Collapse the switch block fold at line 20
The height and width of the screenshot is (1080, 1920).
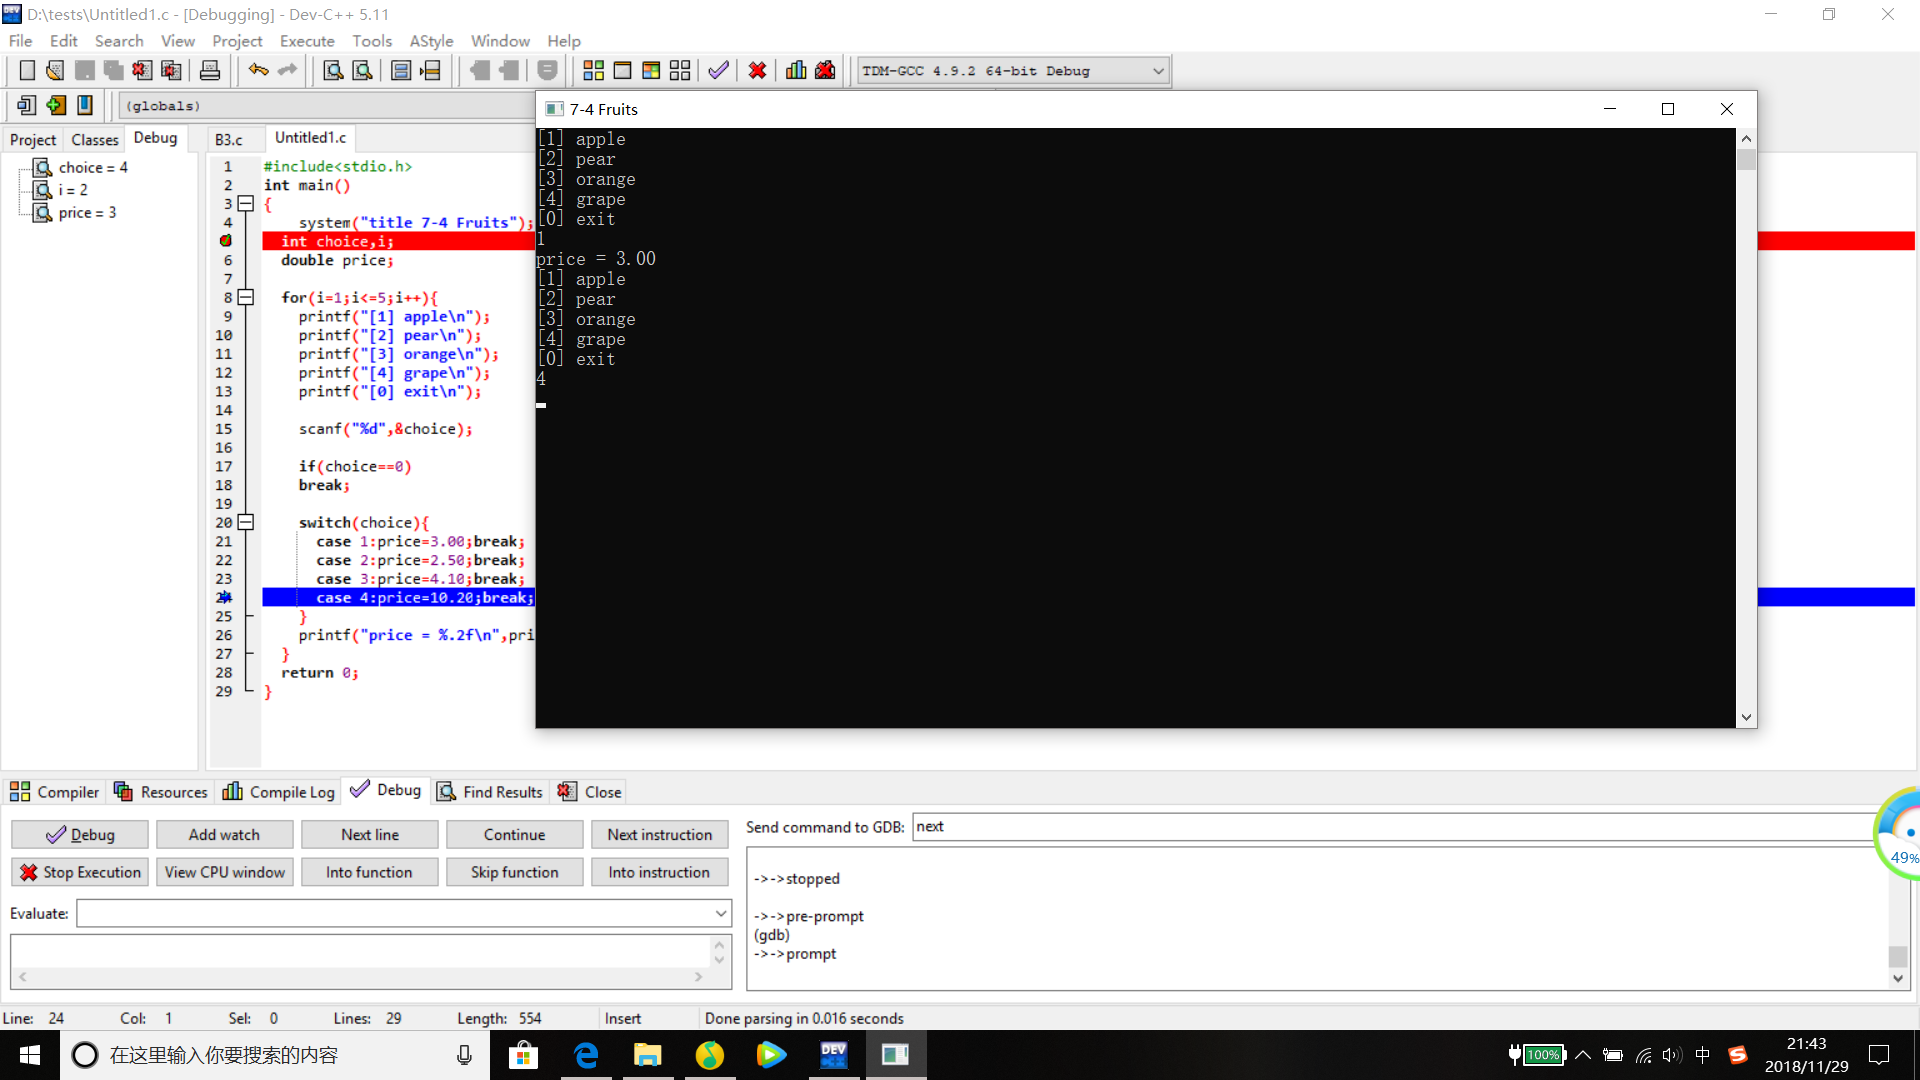246,522
